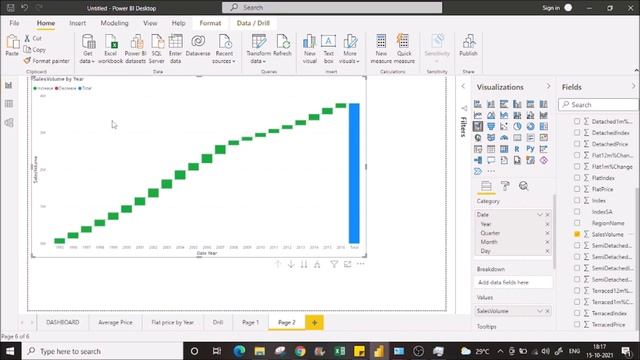This screenshot has width=640, height=360.
Task: Open the Format ribbon tab
Action: click(210, 23)
